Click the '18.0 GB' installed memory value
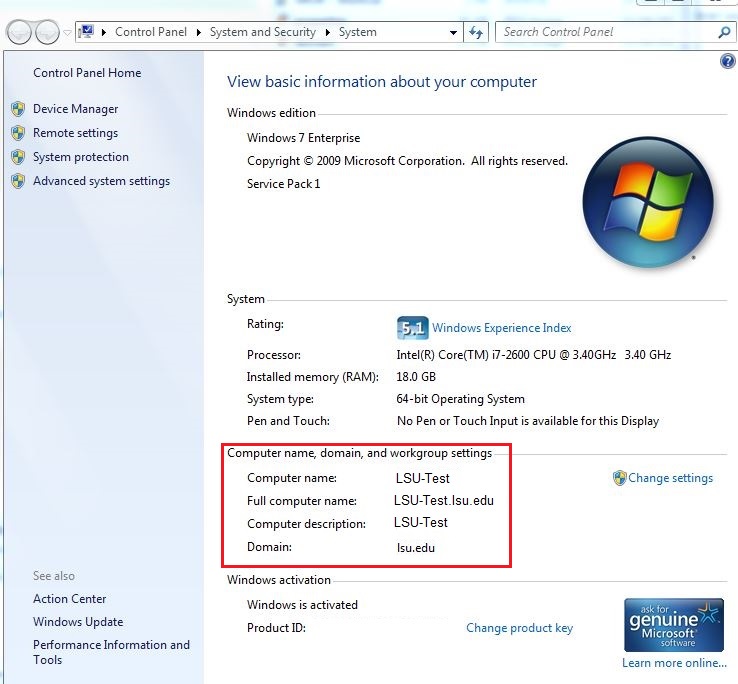 (x=416, y=377)
